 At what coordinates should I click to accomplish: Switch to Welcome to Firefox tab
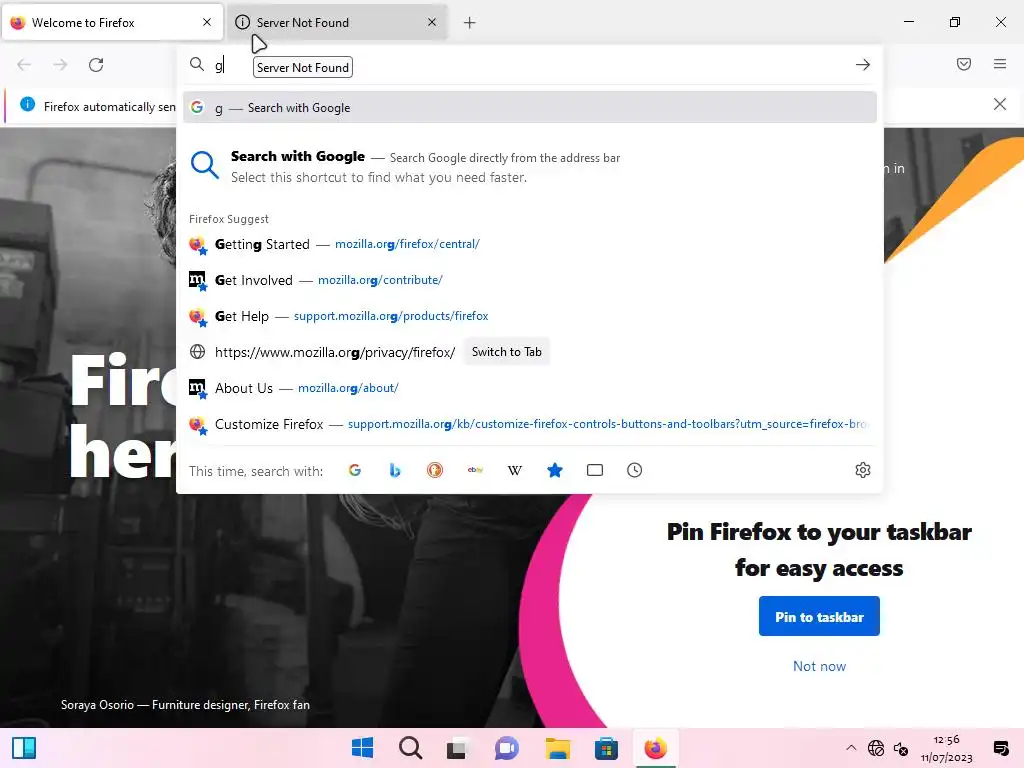(112, 22)
